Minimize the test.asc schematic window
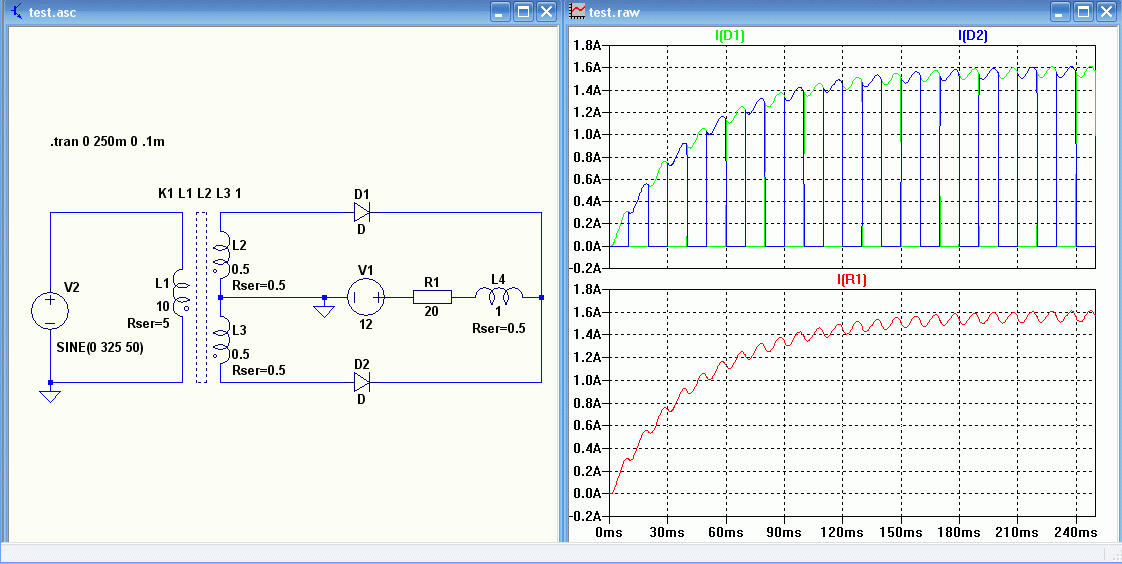The width and height of the screenshot is (1122, 564). [501, 11]
